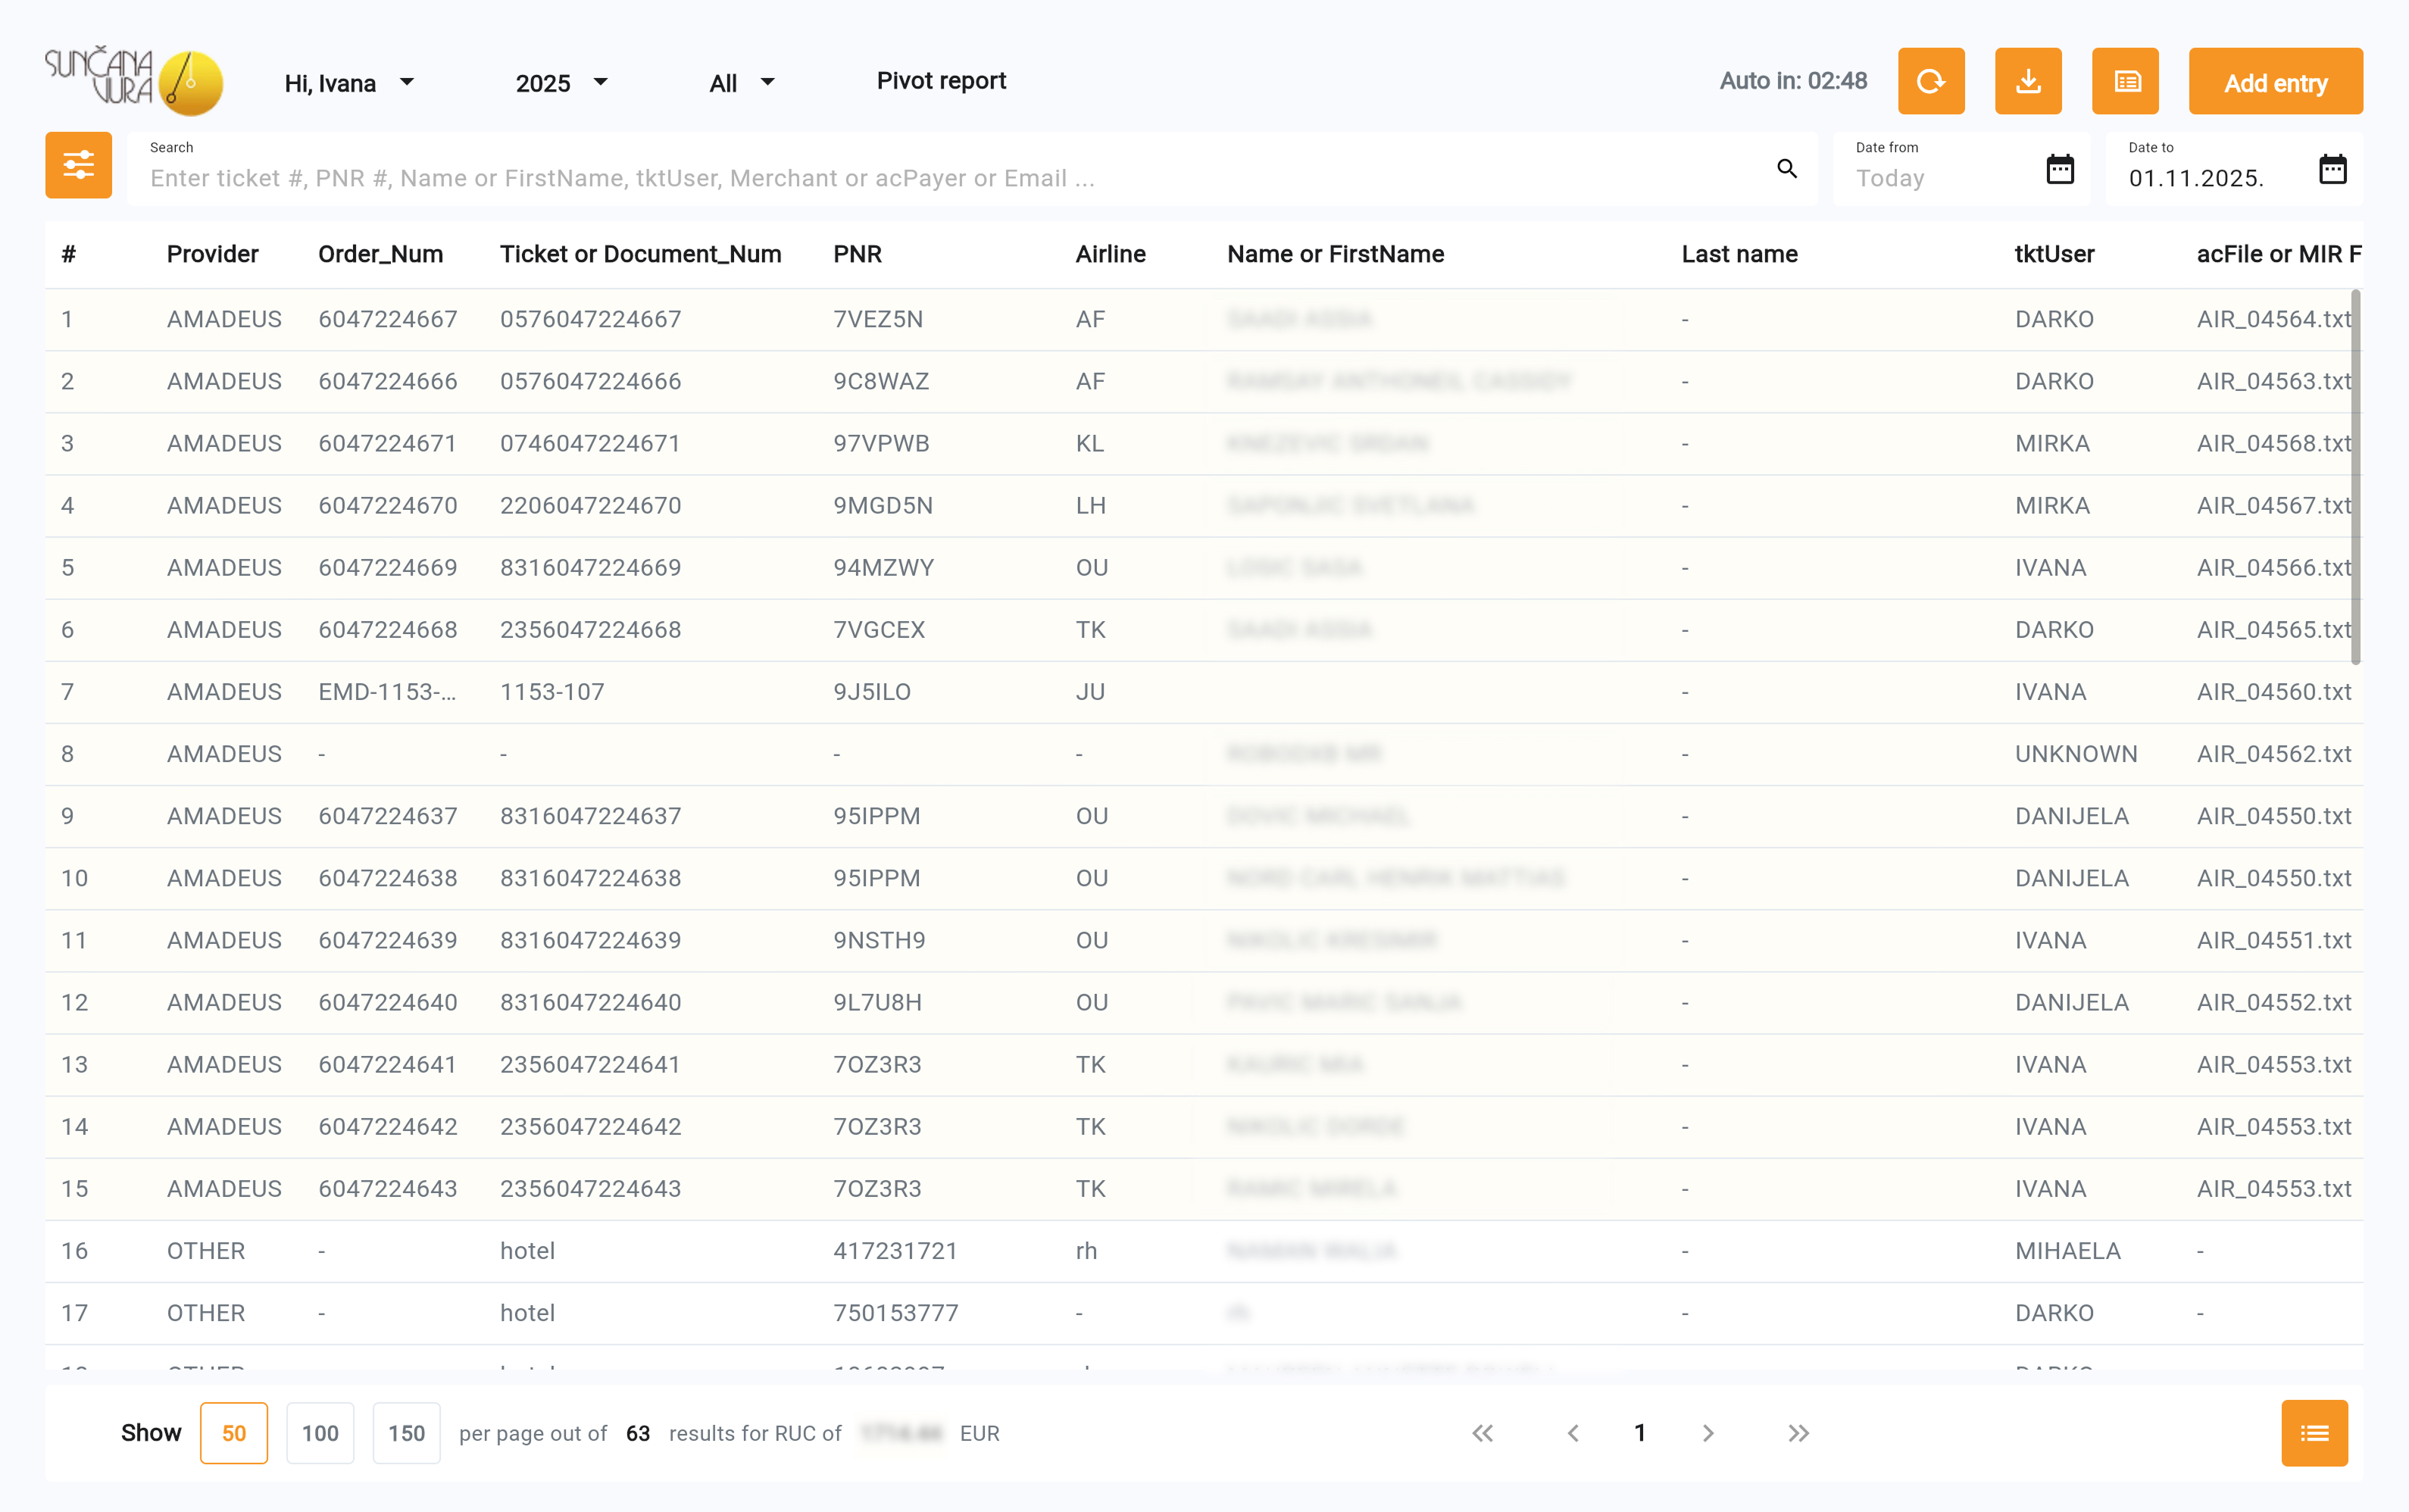This screenshot has width=2409, height=1512.
Task: Select 100 results per page
Action: 319,1433
